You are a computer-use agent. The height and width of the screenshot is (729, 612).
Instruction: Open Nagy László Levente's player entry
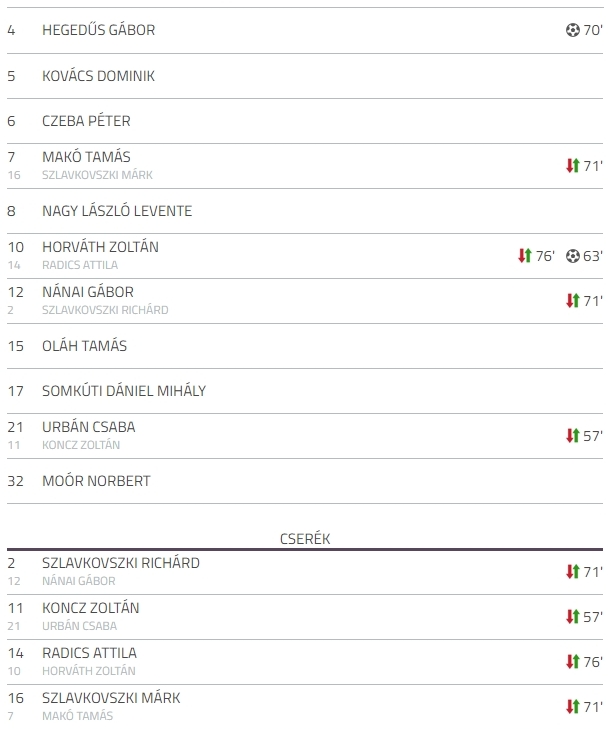[x=117, y=211]
